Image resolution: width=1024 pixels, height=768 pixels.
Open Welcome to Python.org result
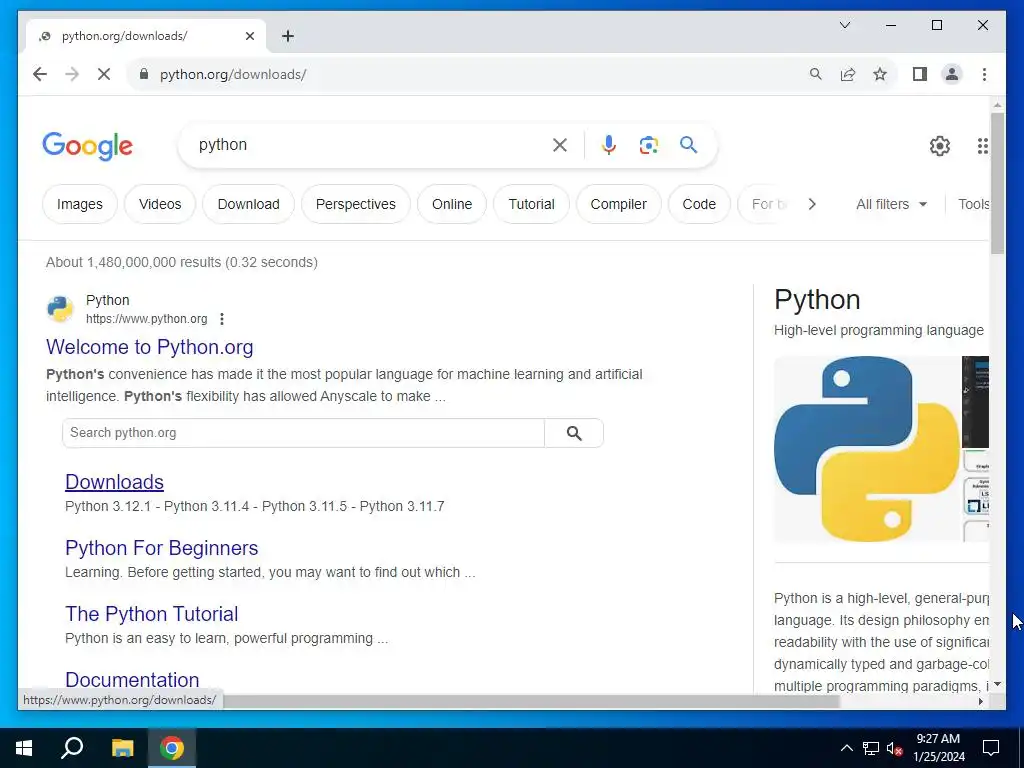click(x=150, y=347)
